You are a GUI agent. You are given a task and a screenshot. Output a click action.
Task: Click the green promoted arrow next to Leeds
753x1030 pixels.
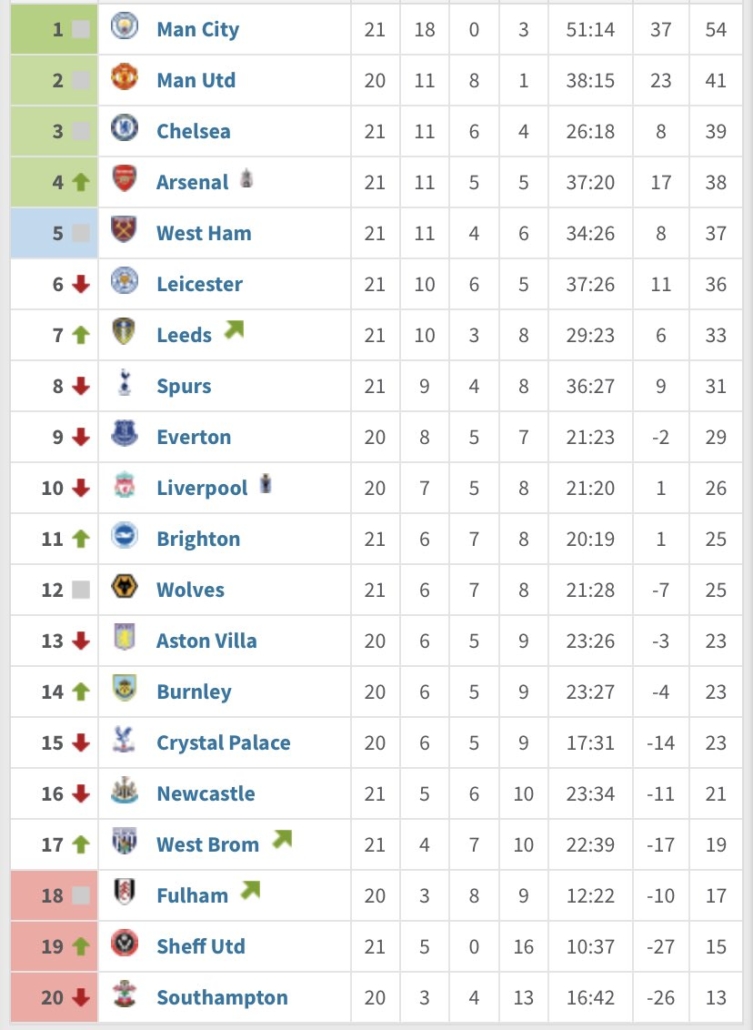tap(234, 328)
